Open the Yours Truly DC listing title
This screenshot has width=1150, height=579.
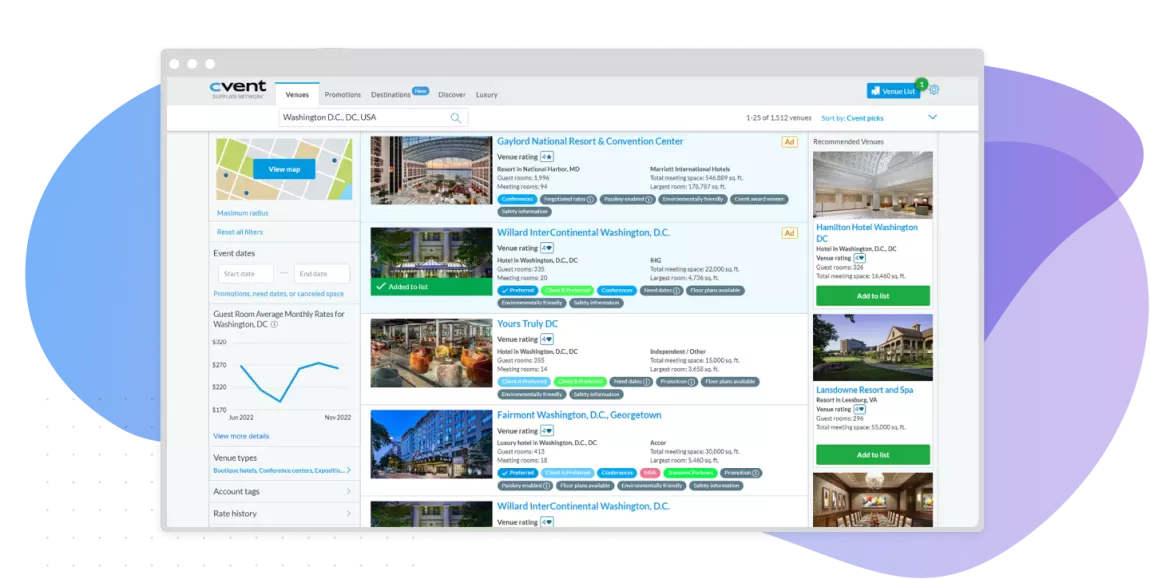tap(527, 324)
